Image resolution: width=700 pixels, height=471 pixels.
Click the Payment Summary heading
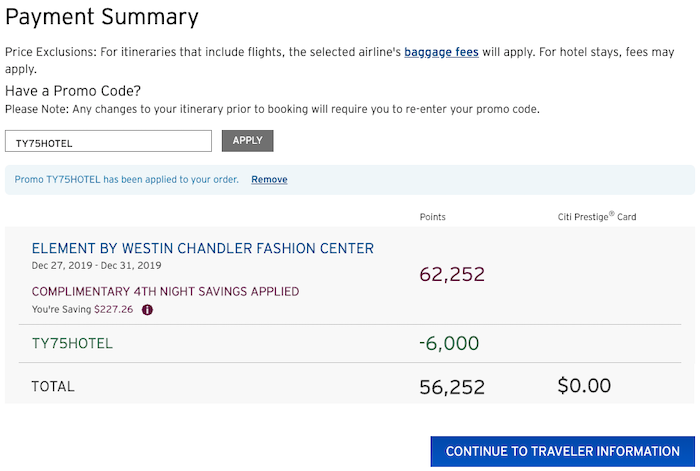point(102,17)
